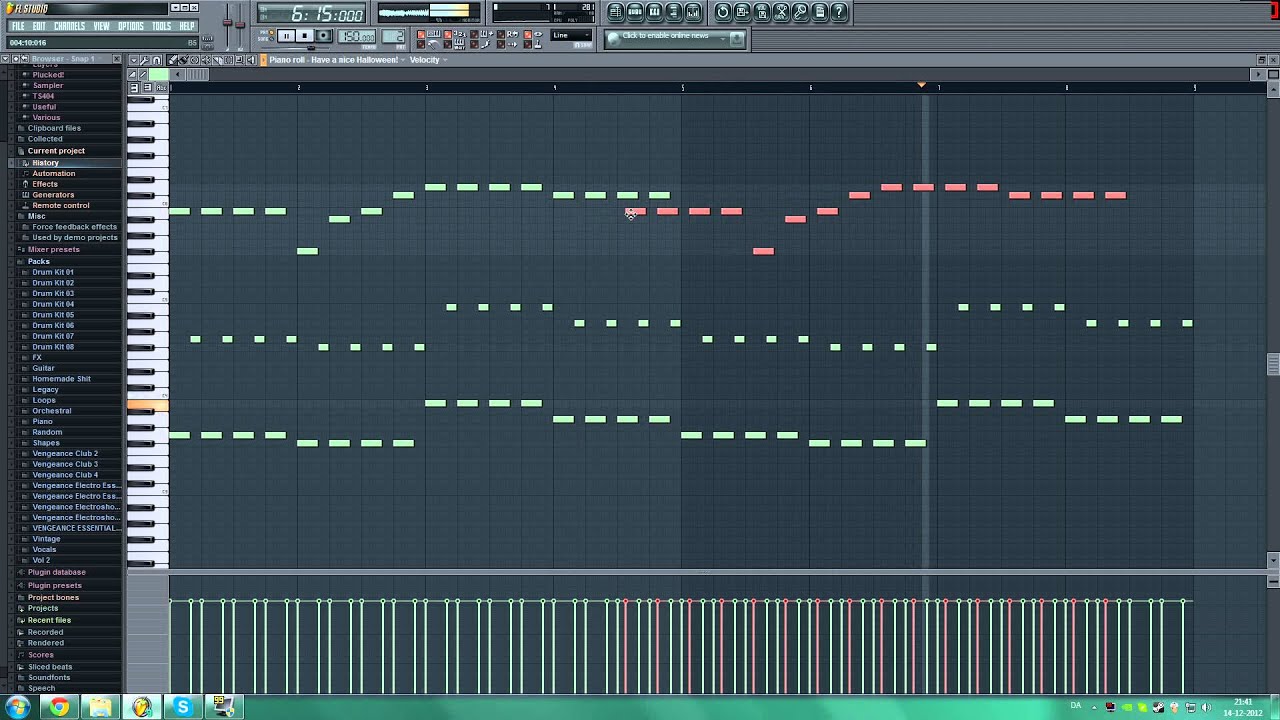Click the render/export icon
This screenshot has height=720, width=1280.
762,12
